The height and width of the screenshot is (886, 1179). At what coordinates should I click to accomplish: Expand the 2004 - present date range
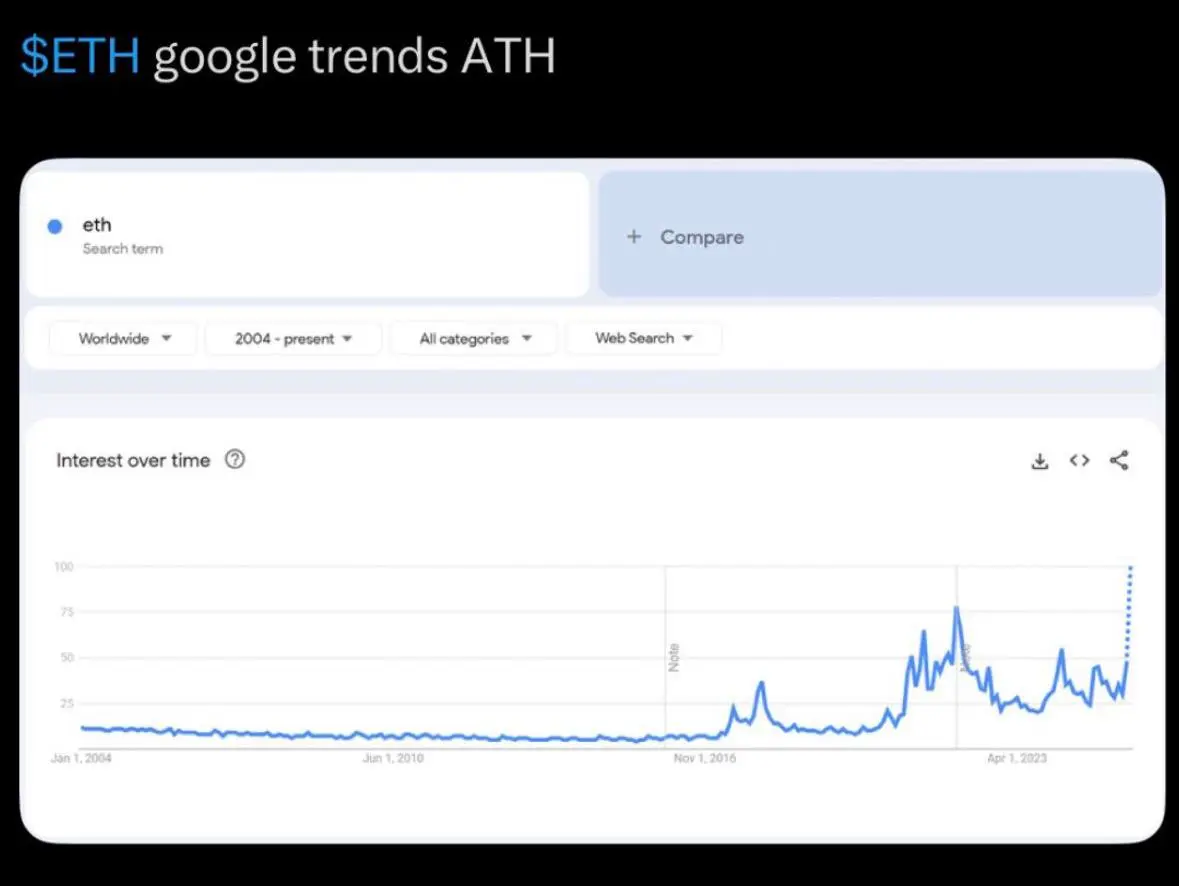293,338
